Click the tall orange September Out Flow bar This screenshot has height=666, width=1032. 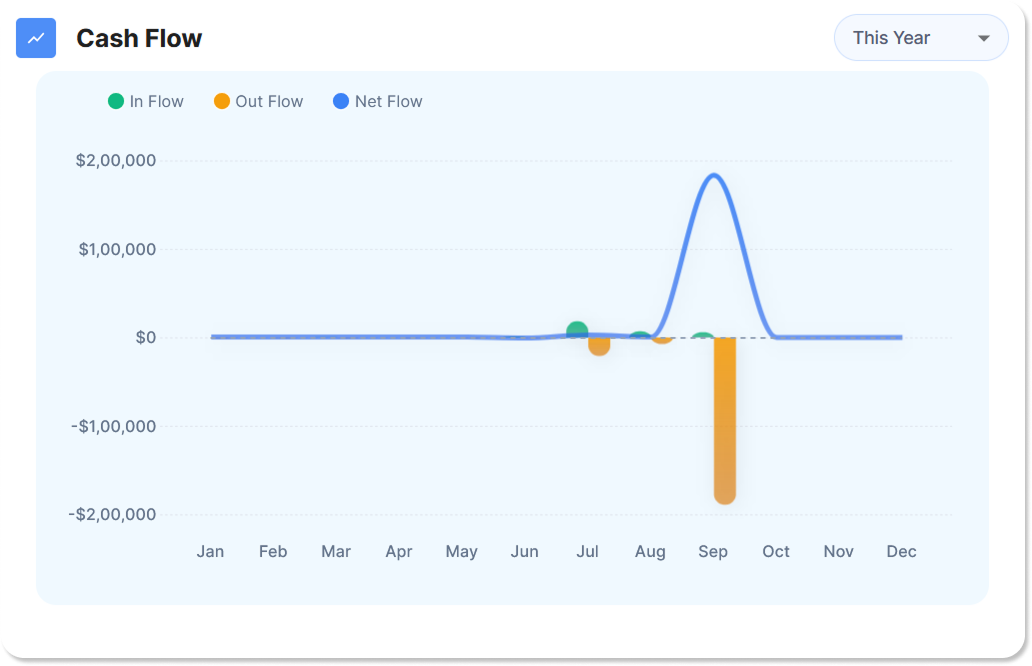[x=724, y=420]
